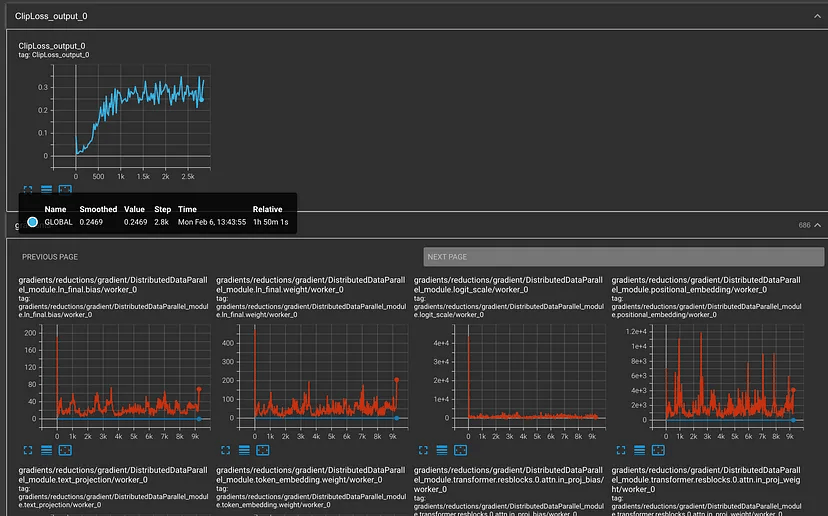Toggle y-axis log scale for positional_embedding chart
828x516 pixels.
639,450
